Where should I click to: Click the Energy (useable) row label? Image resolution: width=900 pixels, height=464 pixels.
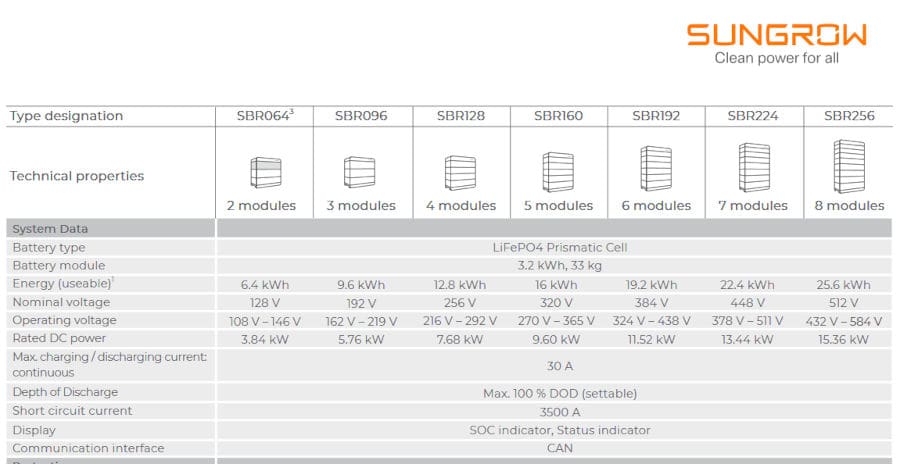coord(63,284)
